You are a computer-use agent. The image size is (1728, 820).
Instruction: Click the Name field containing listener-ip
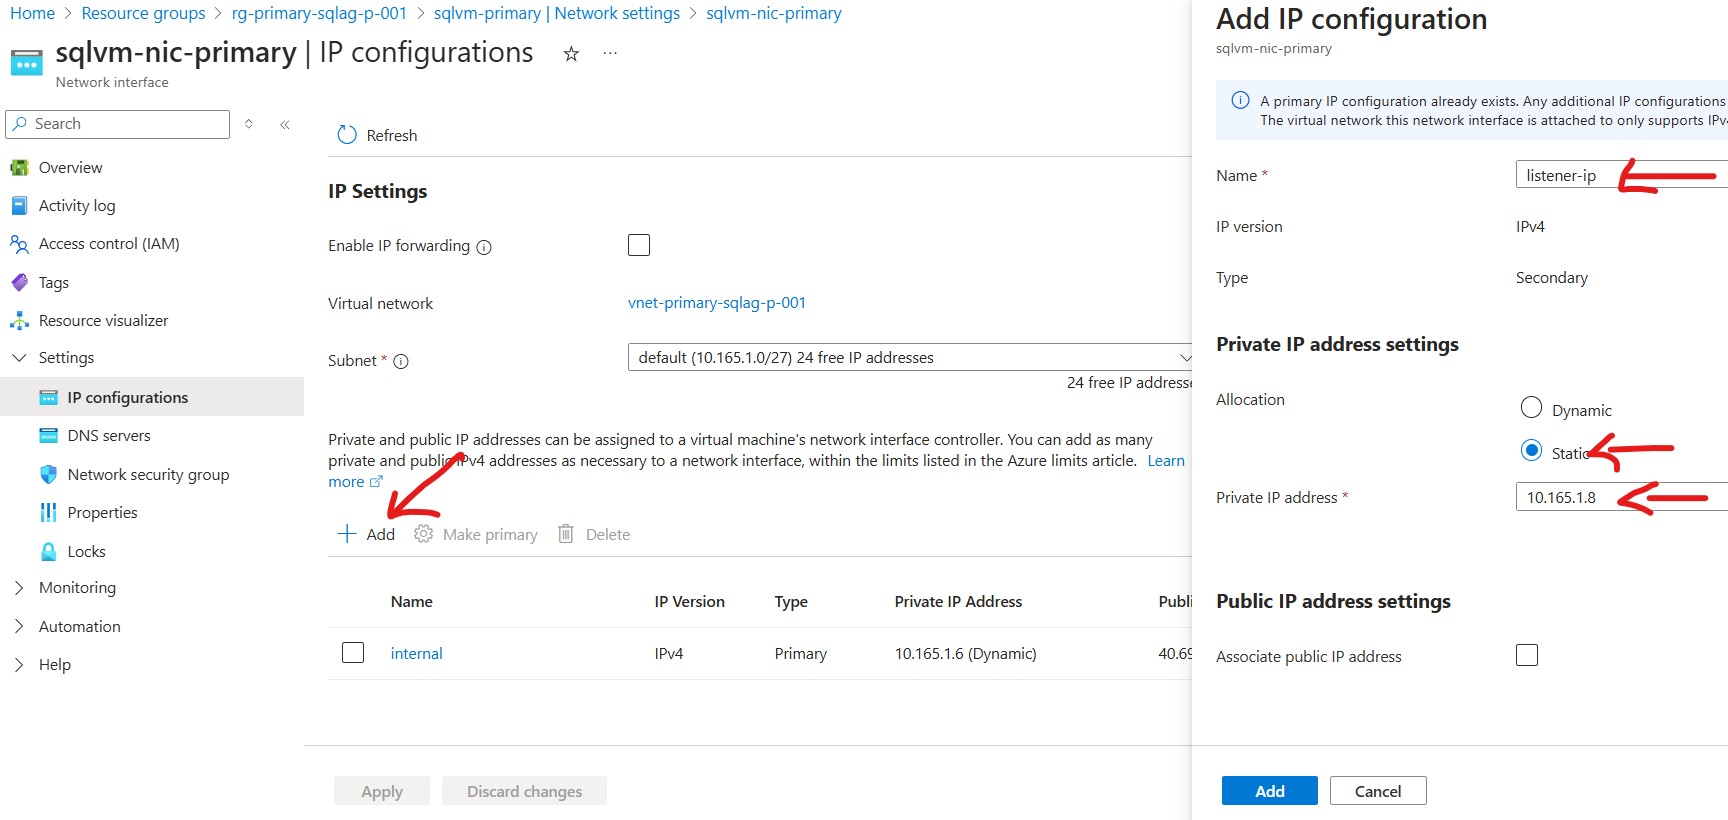[x=1622, y=175]
